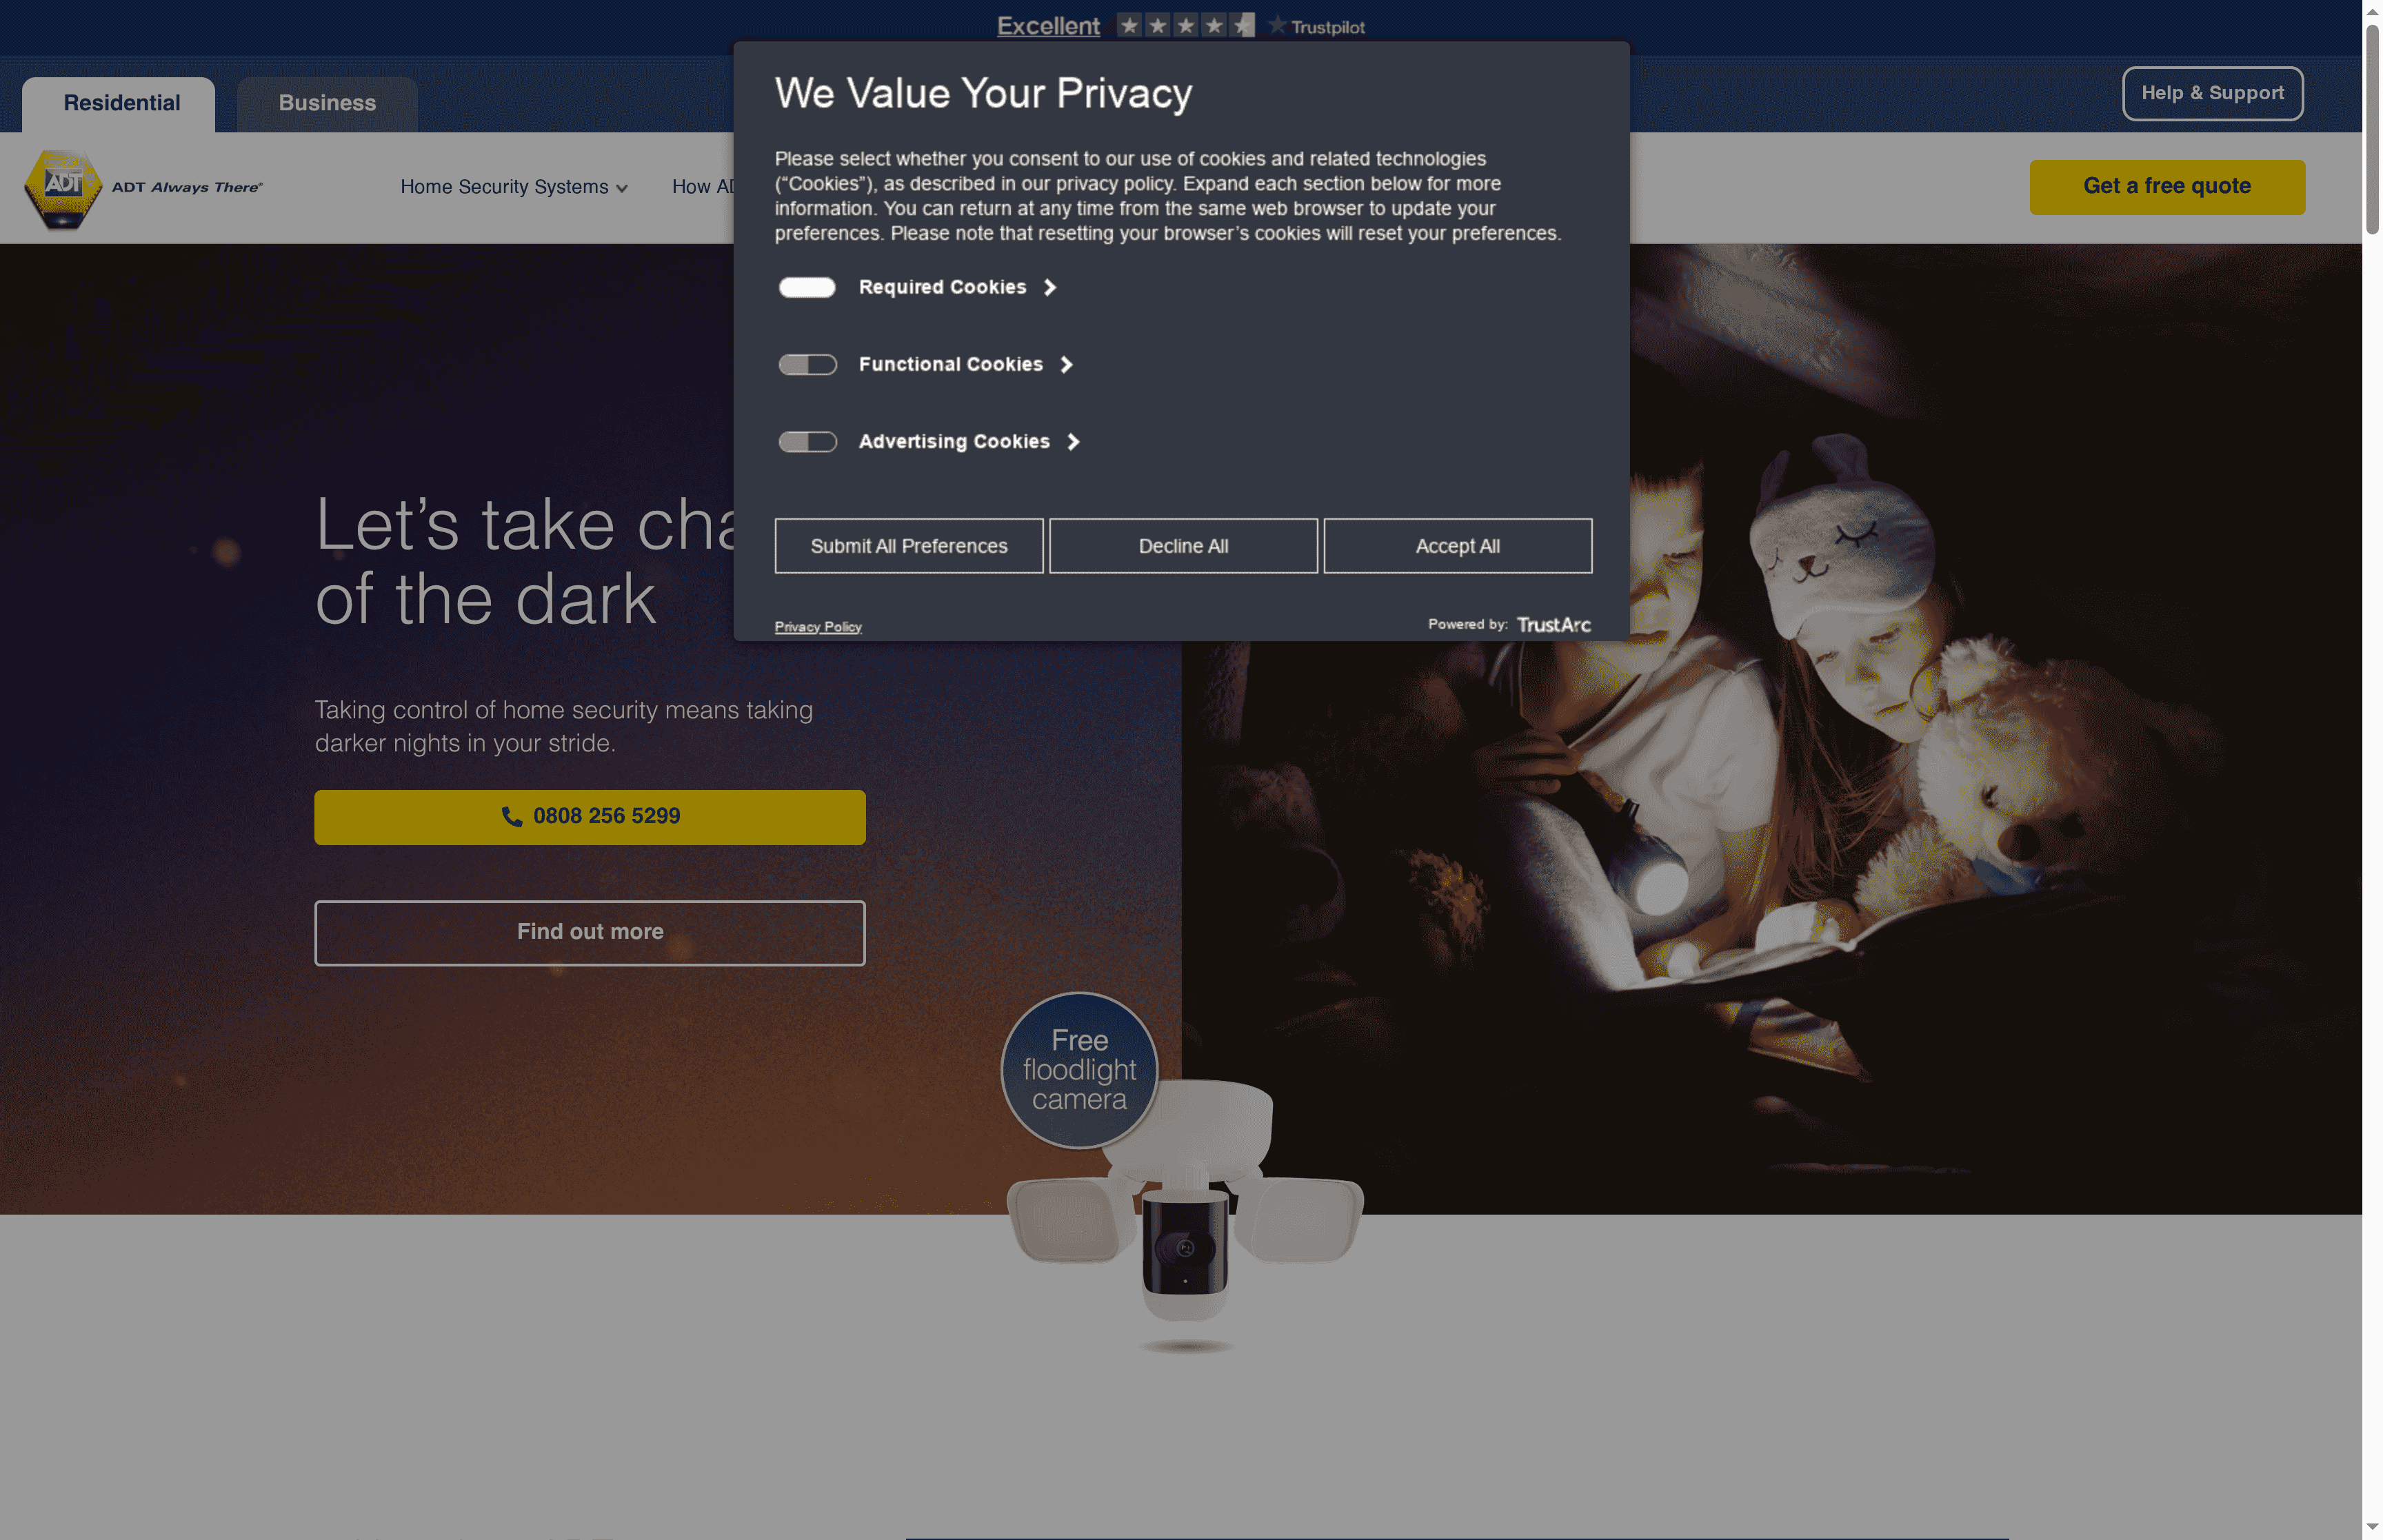Image resolution: width=2383 pixels, height=1540 pixels.
Task: Click the Free floodlight camera badge
Action: point(1078,1070)
